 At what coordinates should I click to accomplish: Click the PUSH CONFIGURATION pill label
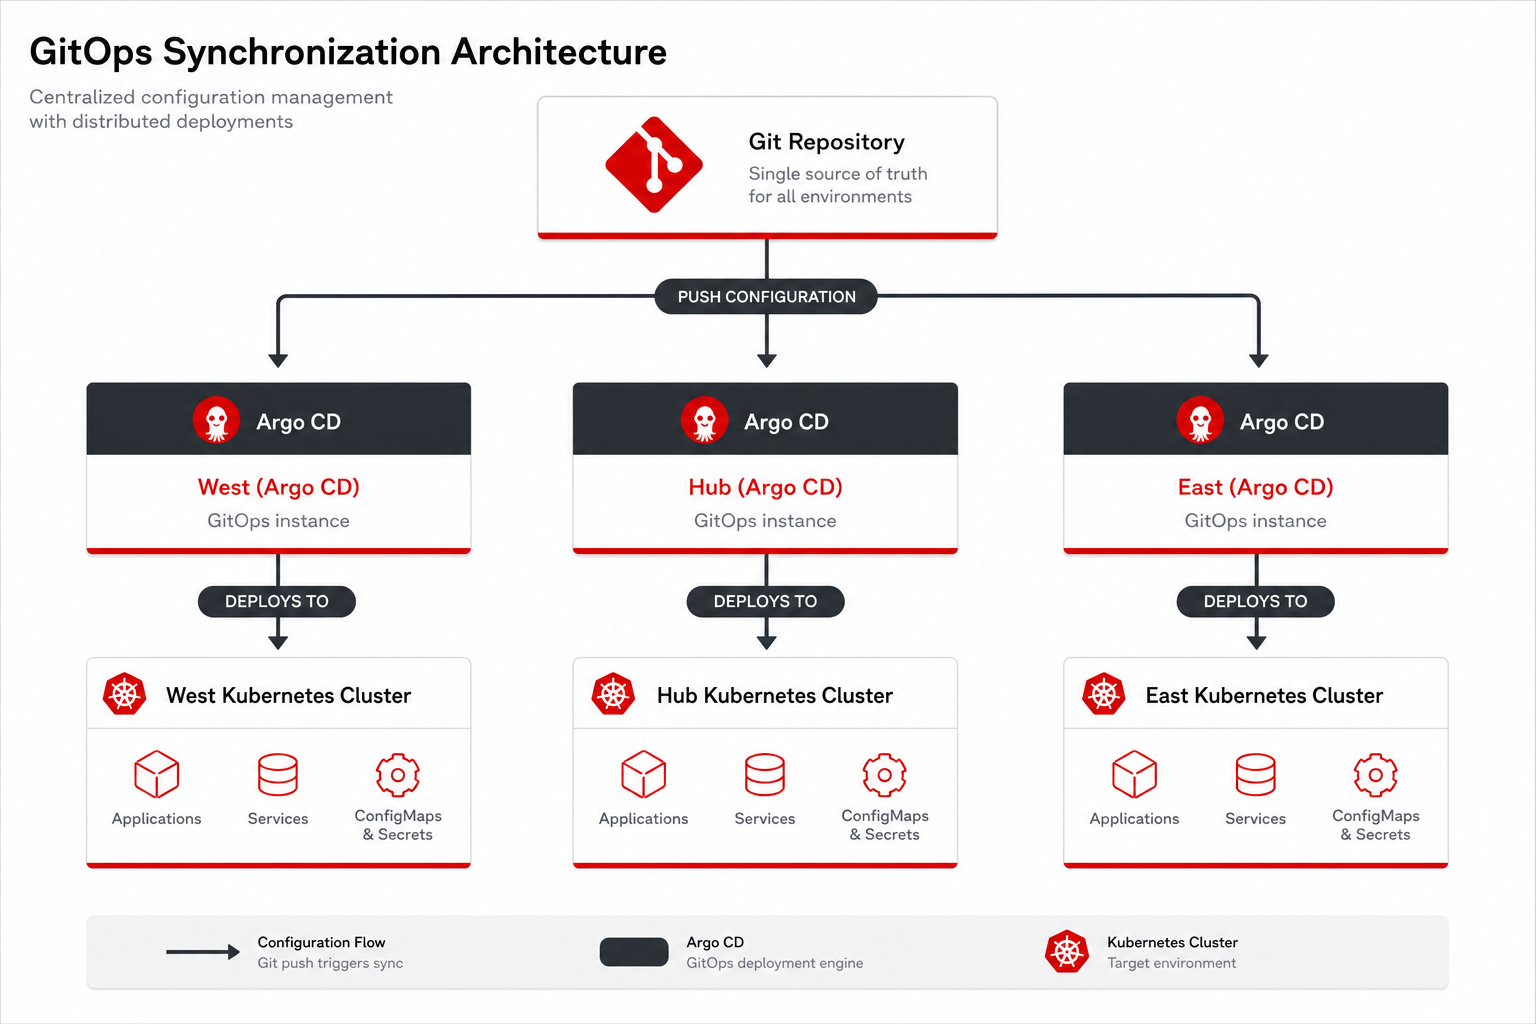(x=766, y=296)
